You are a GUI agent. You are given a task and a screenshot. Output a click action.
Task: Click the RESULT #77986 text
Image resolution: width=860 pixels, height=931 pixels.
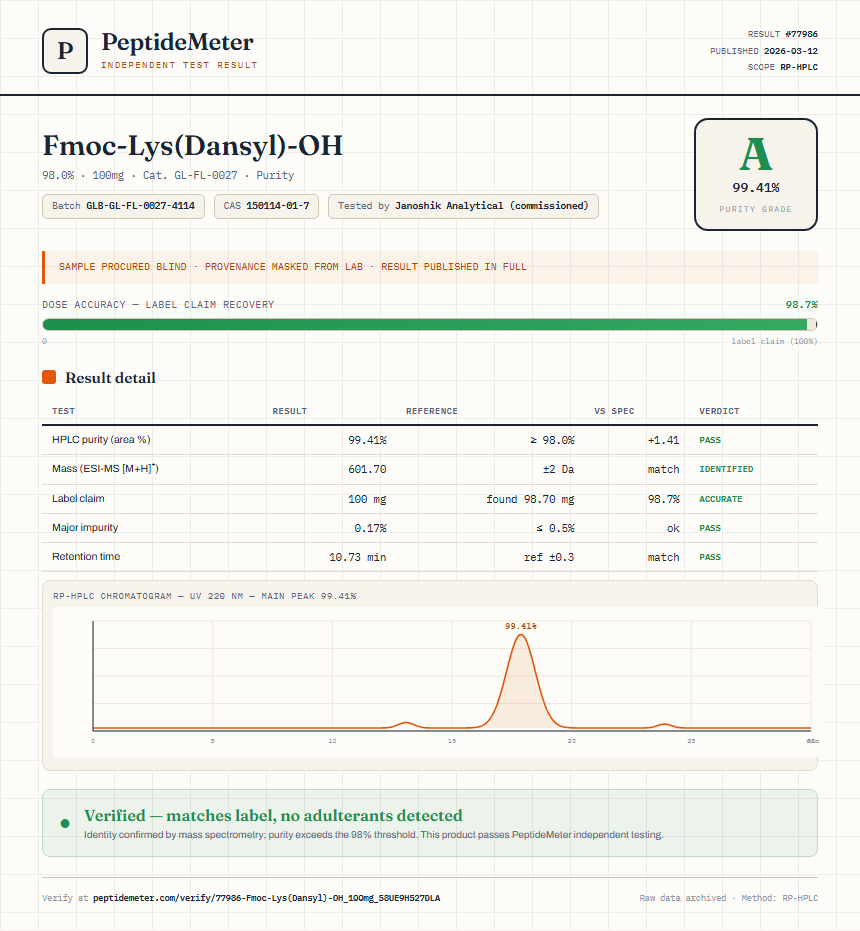tap(782, 34)
